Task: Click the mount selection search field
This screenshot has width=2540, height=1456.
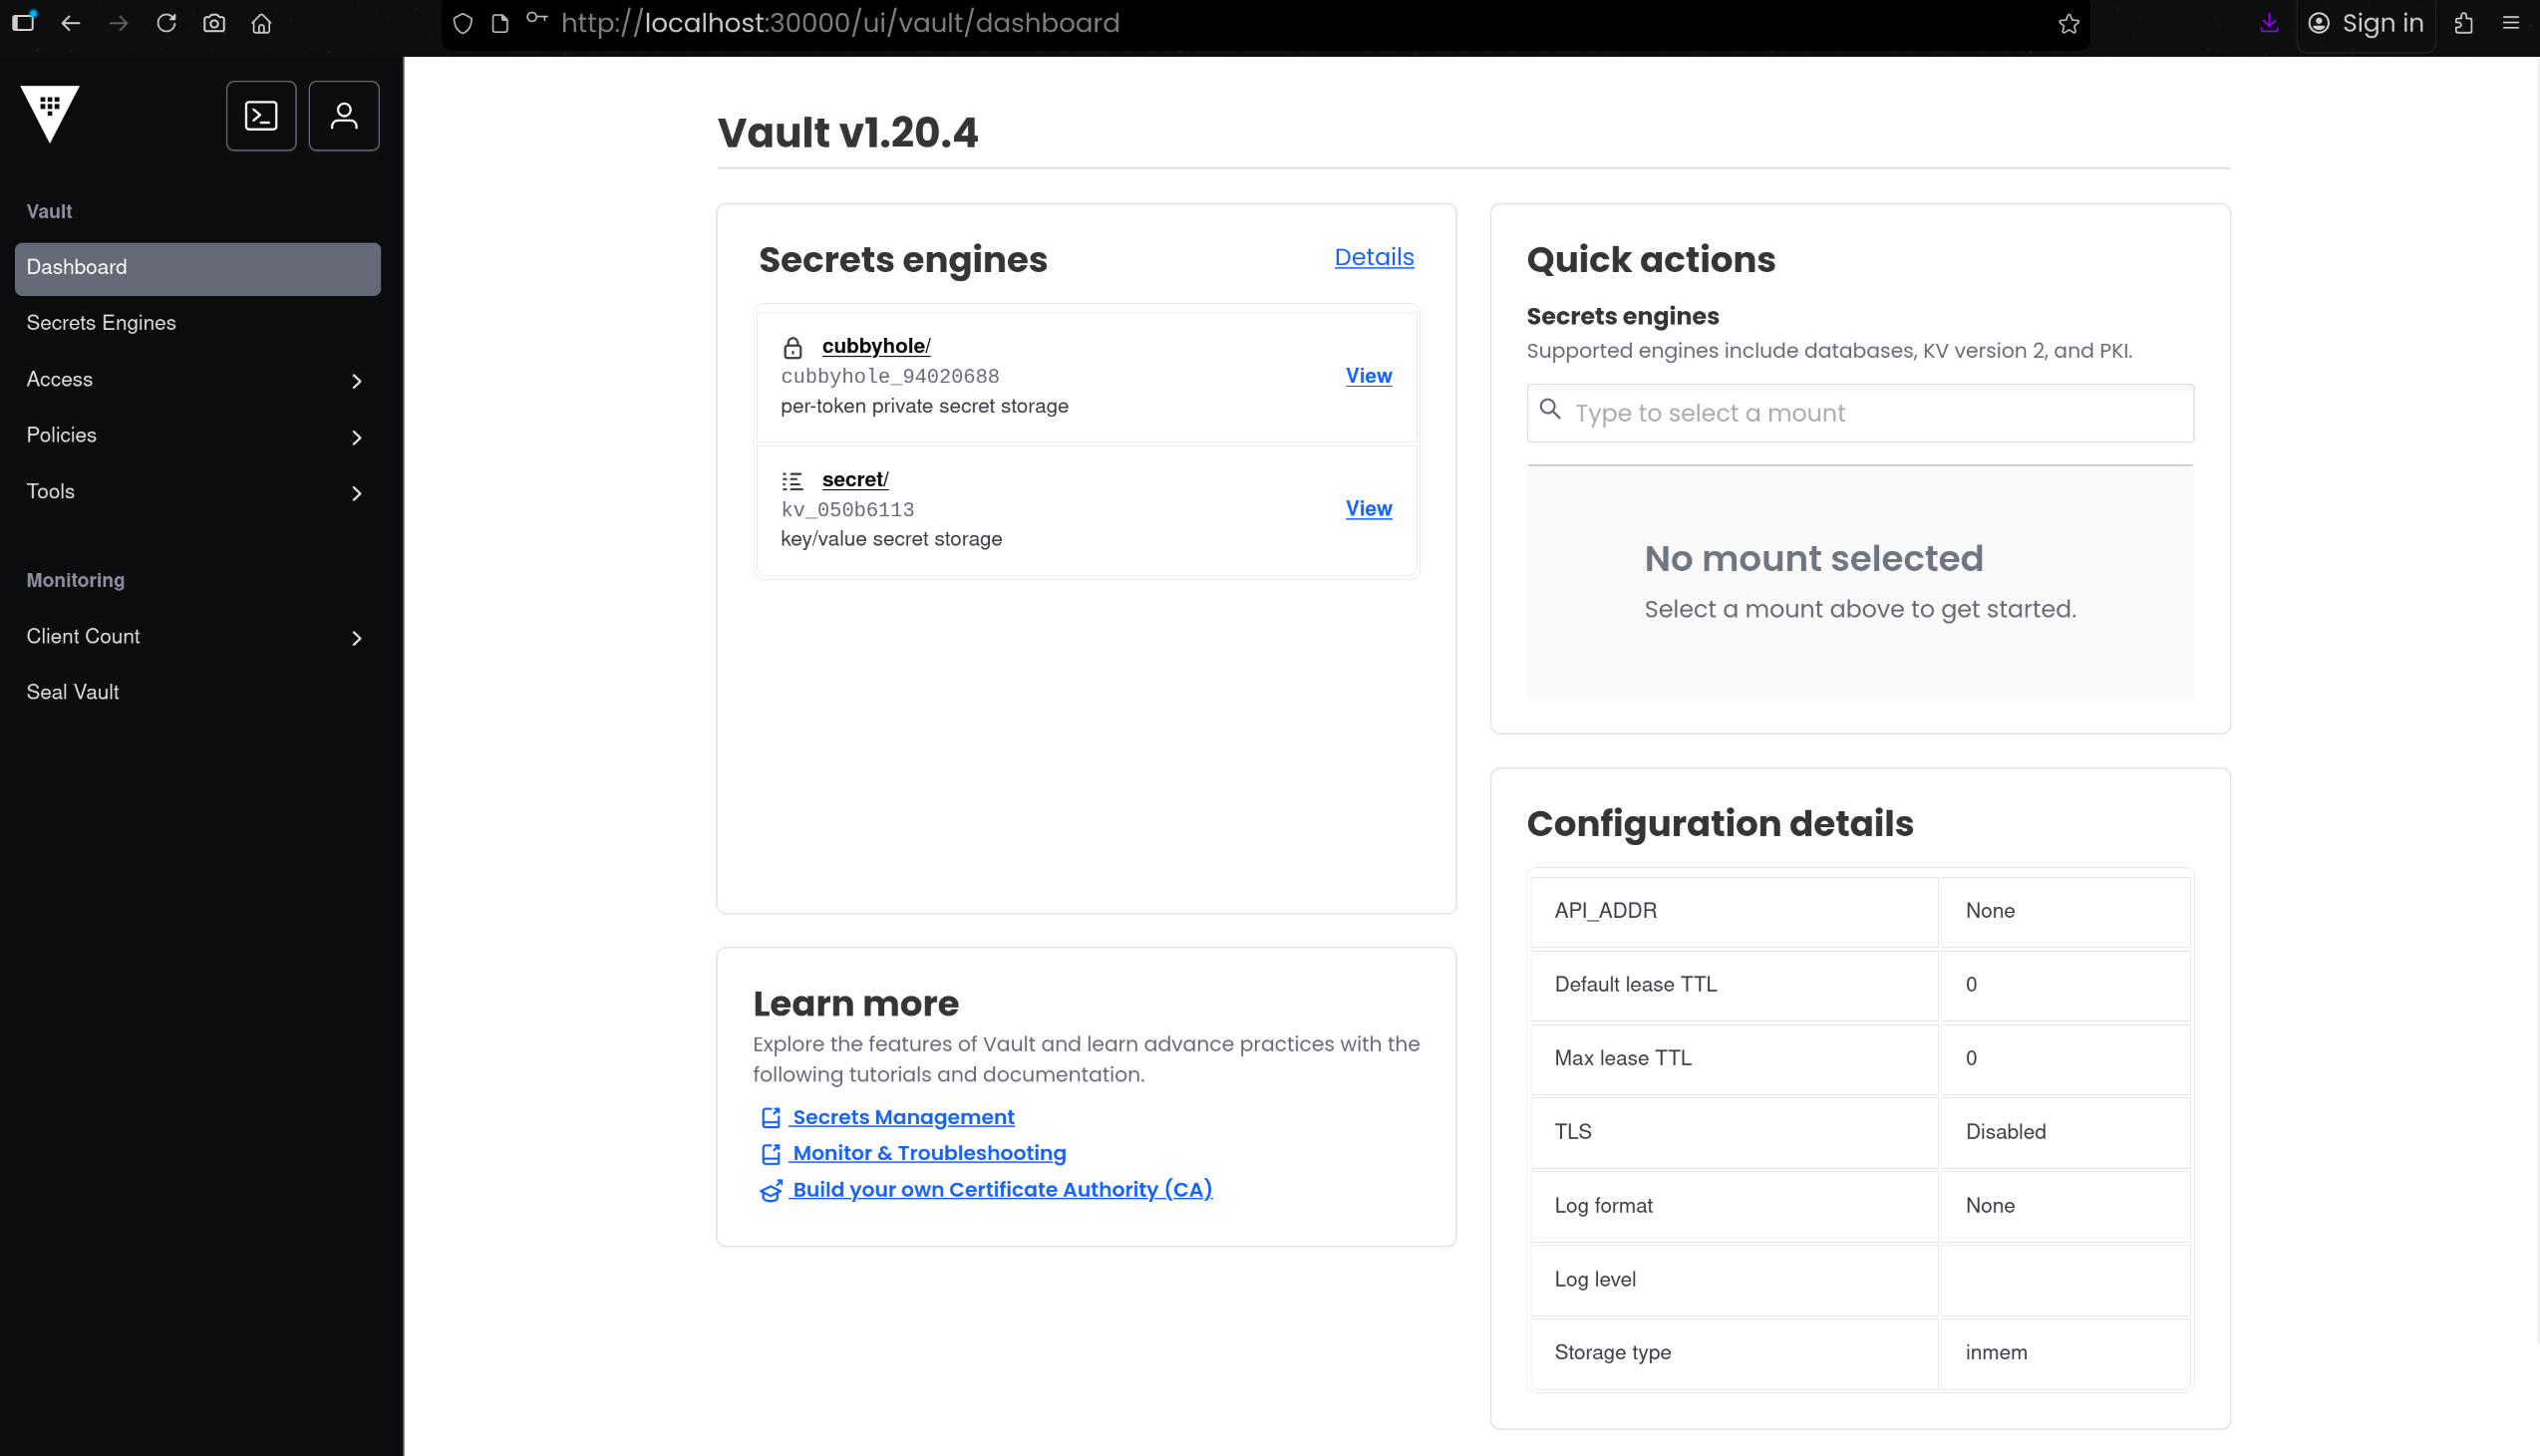Action: point(1859,413)
